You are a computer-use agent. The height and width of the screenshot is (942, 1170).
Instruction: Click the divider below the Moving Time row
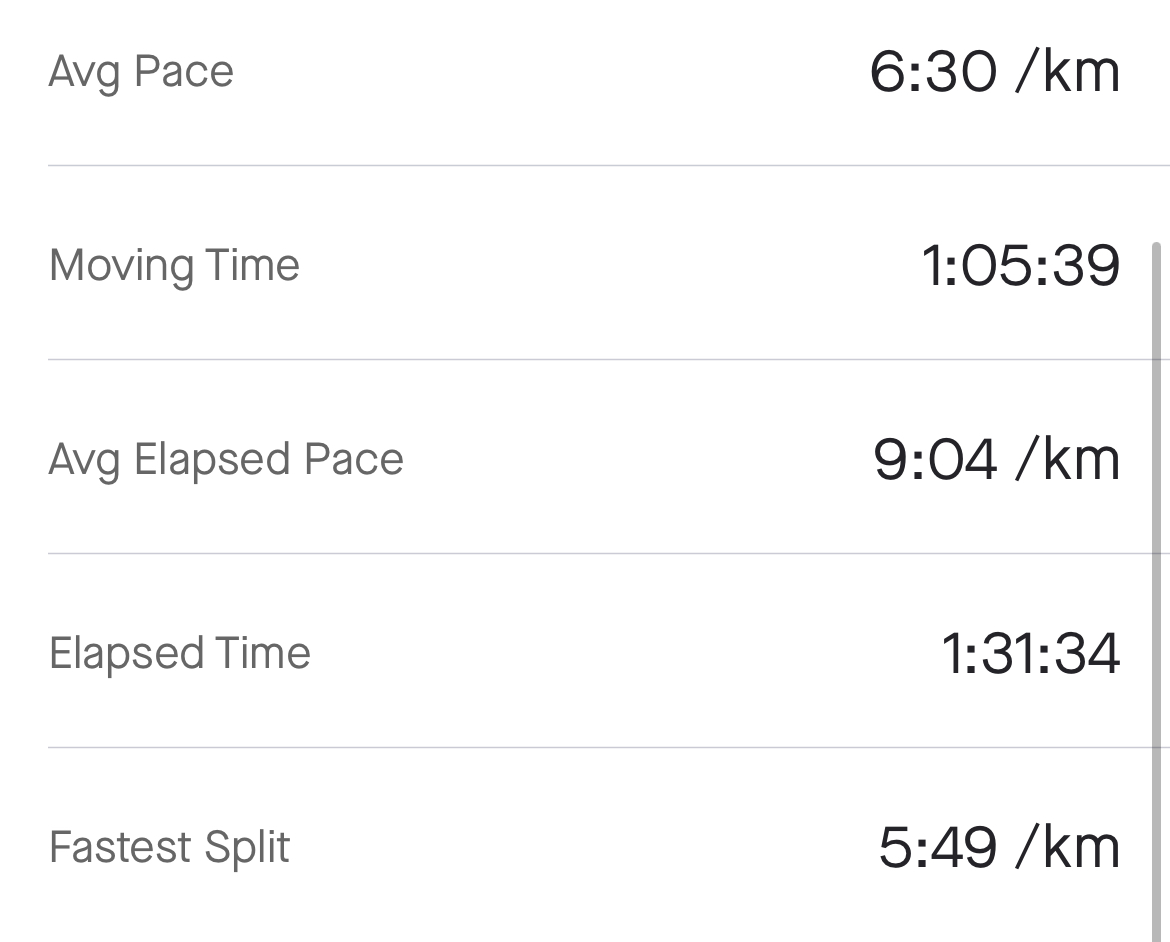click(x=609, y=359)
